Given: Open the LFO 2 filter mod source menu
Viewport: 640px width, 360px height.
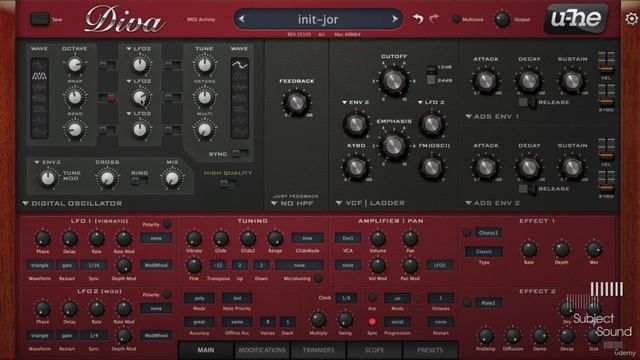Looking at the screenshot, I should (431, 102).
